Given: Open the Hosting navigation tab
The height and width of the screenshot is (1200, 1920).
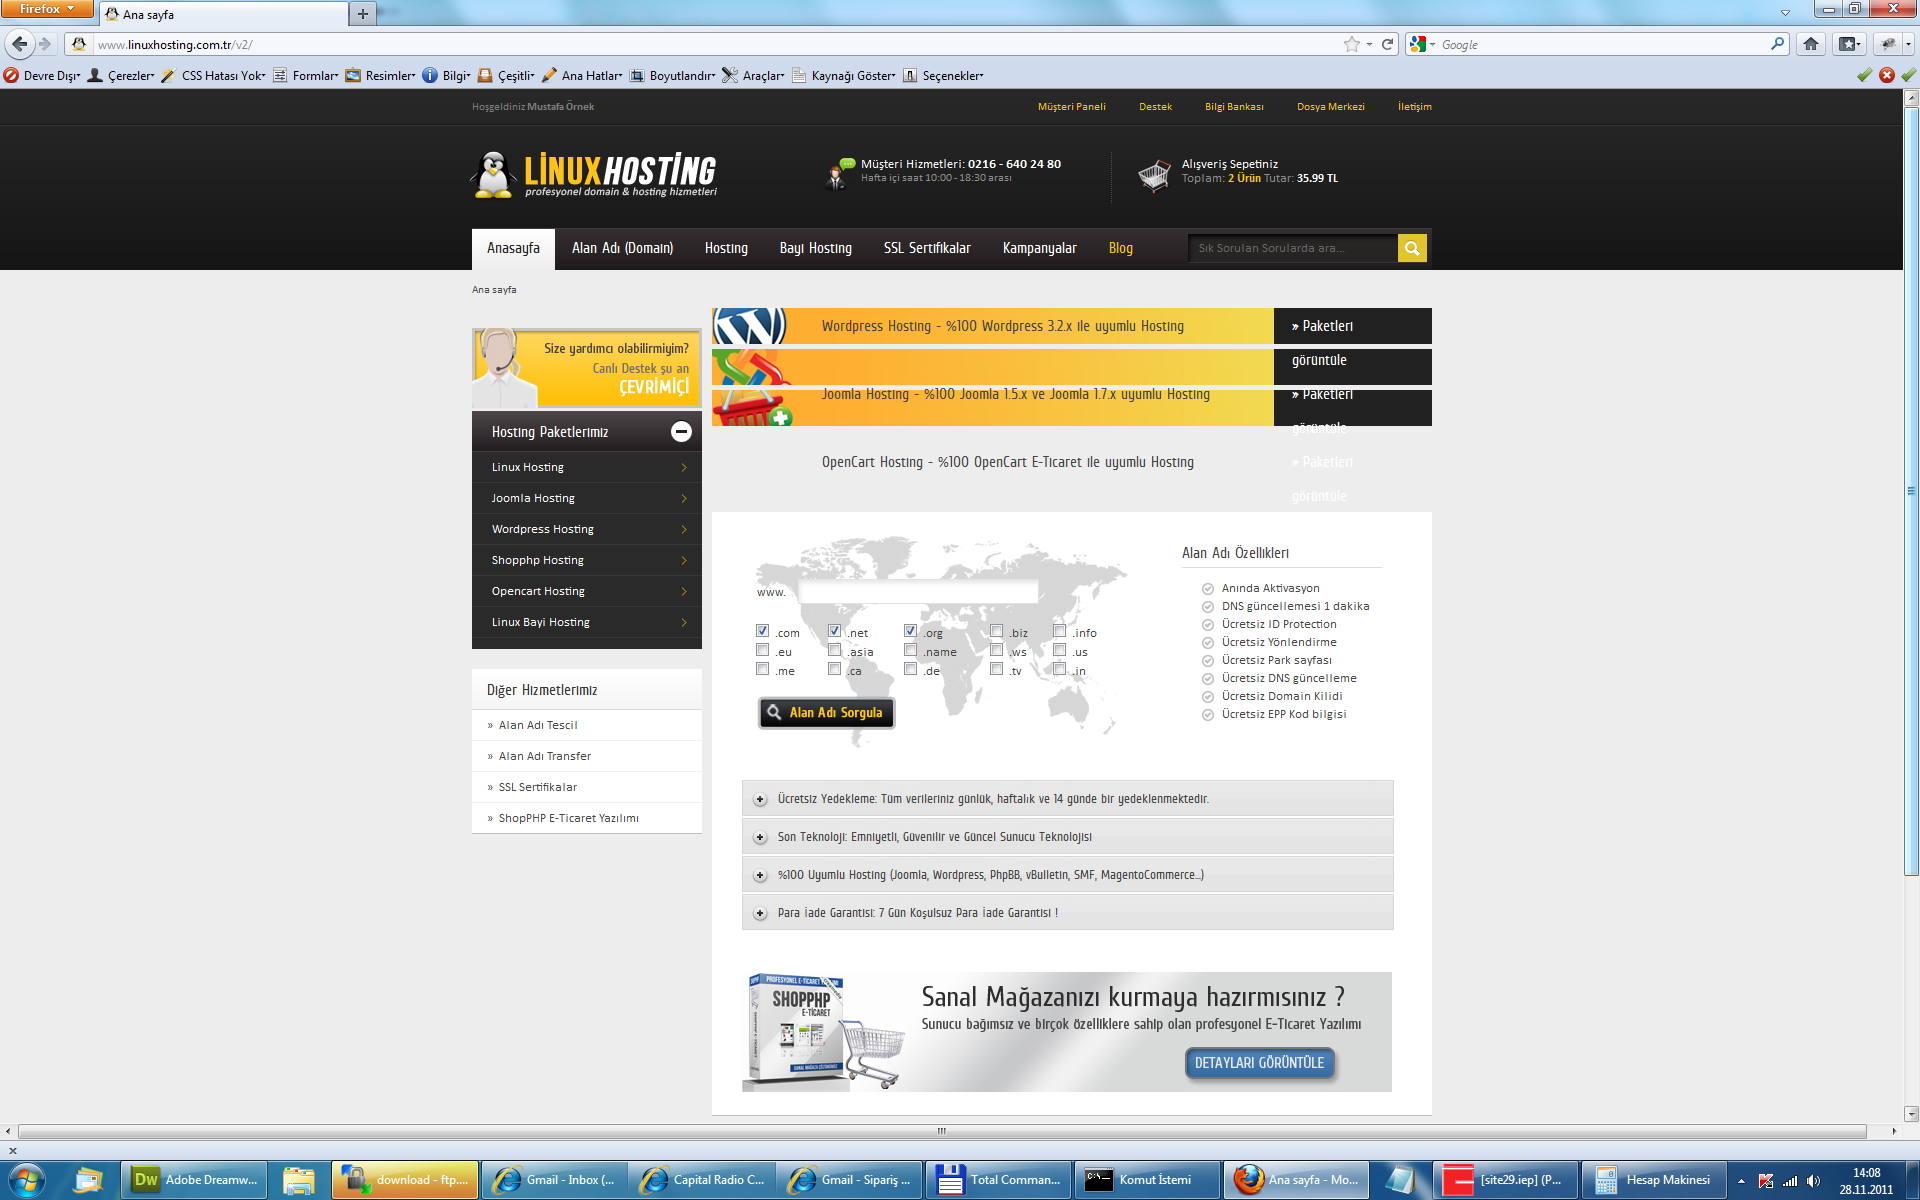Looking at the screenshot, I should [x=726, y=248].
